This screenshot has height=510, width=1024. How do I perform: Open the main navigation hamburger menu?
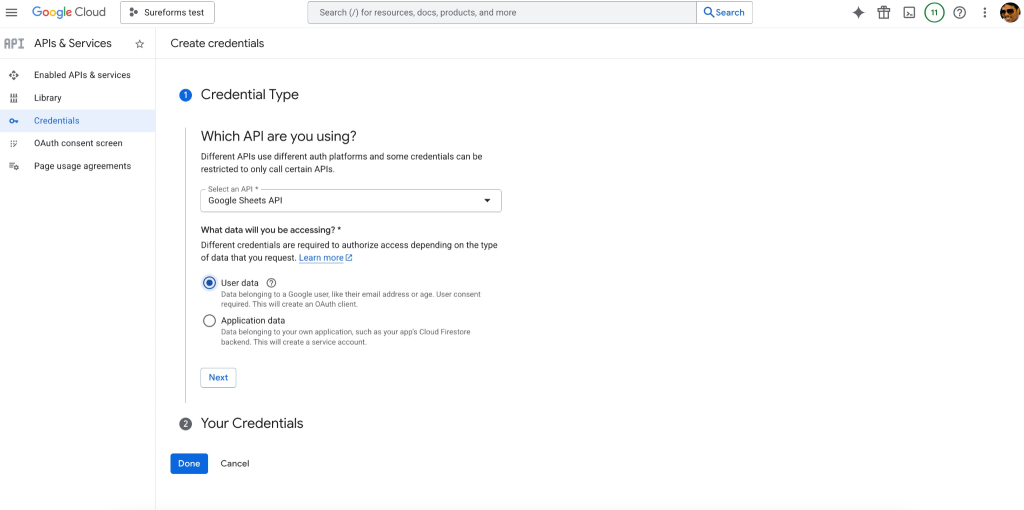pyautogui.click(x=12, y=12)
